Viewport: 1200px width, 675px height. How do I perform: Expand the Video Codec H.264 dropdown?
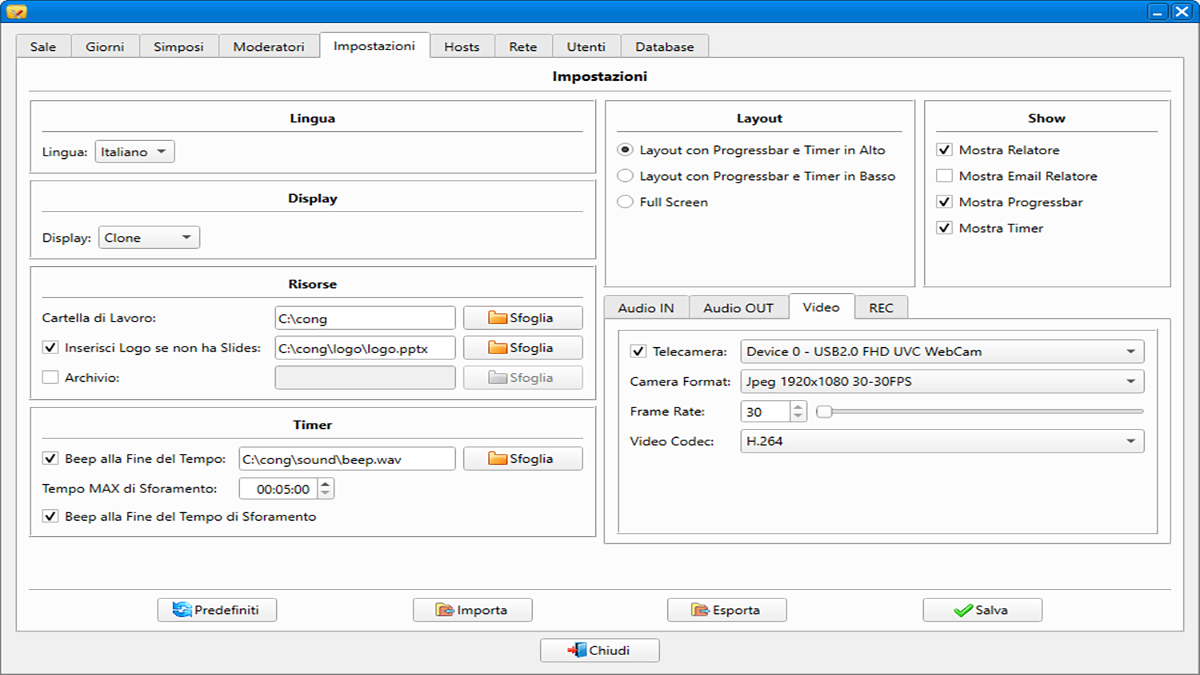[x=942, y=441]
